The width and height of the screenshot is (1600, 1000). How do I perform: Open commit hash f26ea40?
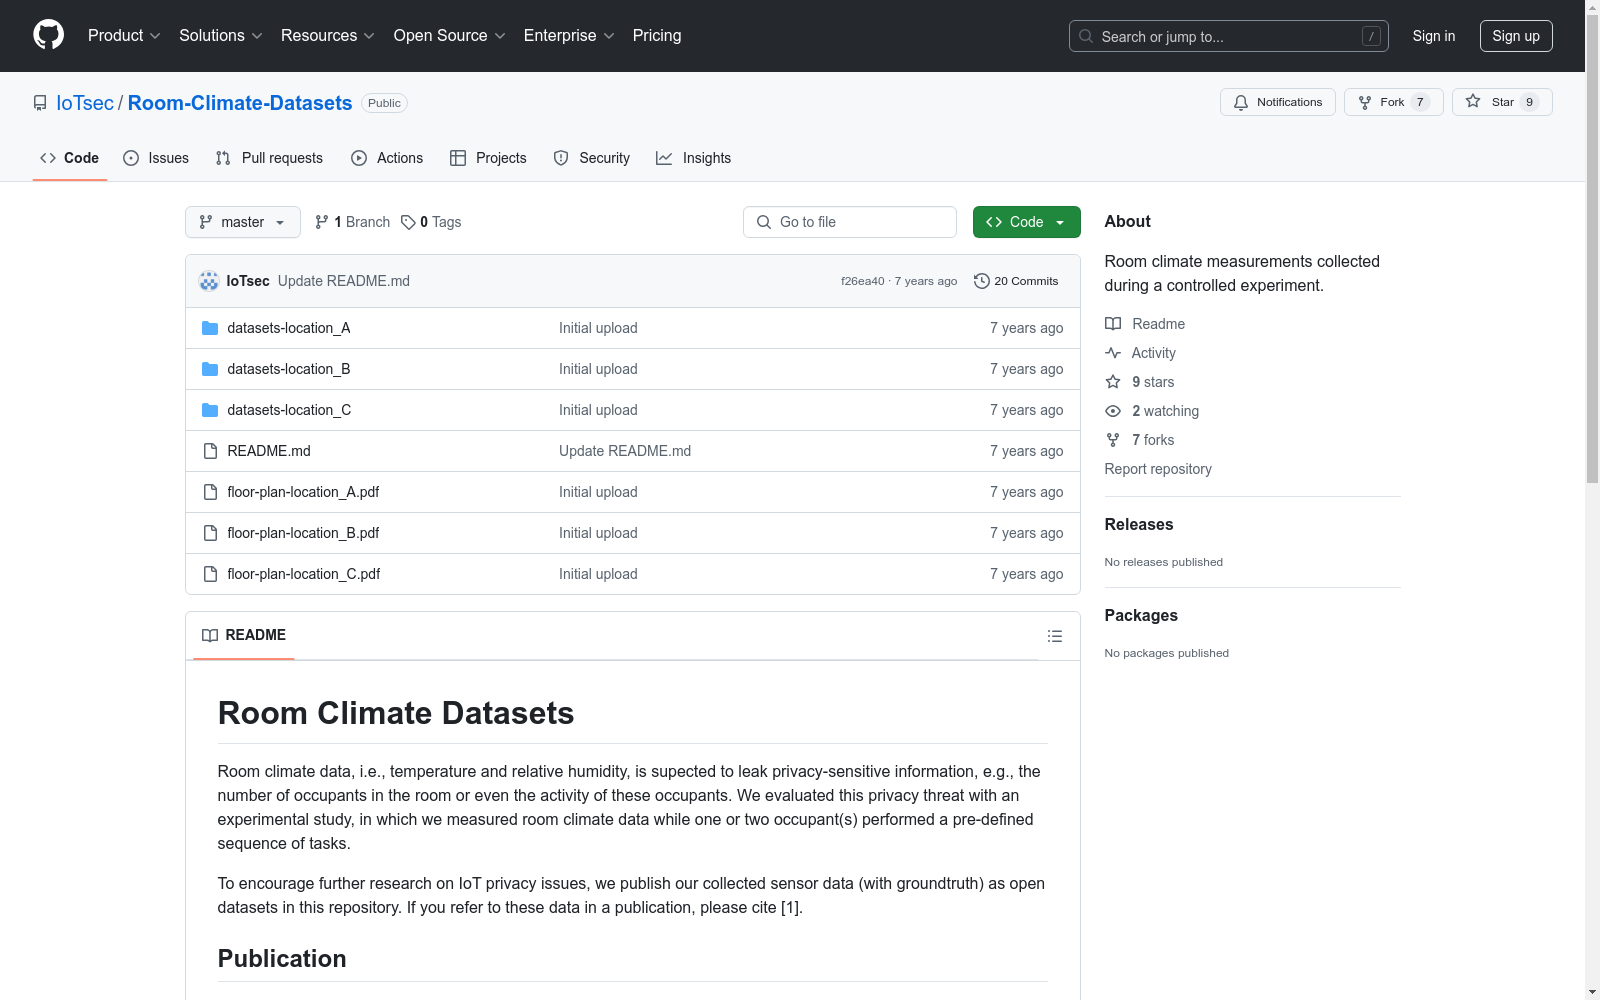[862, 281]
